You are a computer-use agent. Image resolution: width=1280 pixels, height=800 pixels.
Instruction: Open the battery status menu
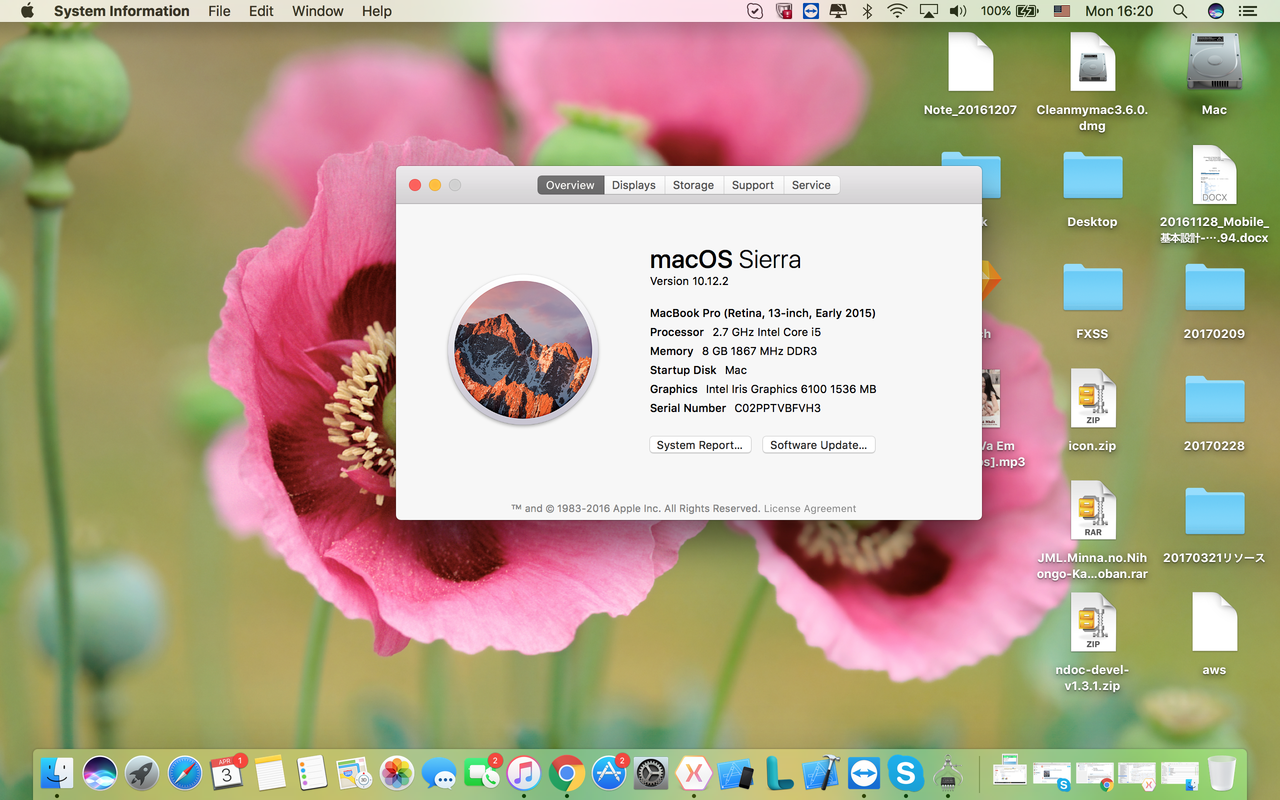point(1009,11)
